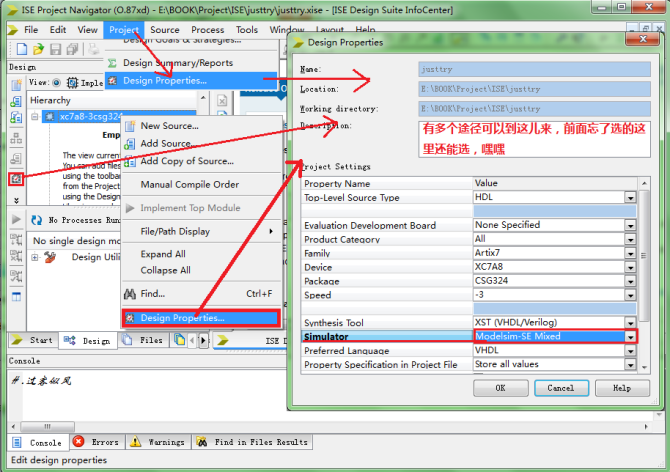The image size is (670, 472).
Task: Open the Simulator dropdown showing Modelsim-SE Mixed
Action: 630,337
